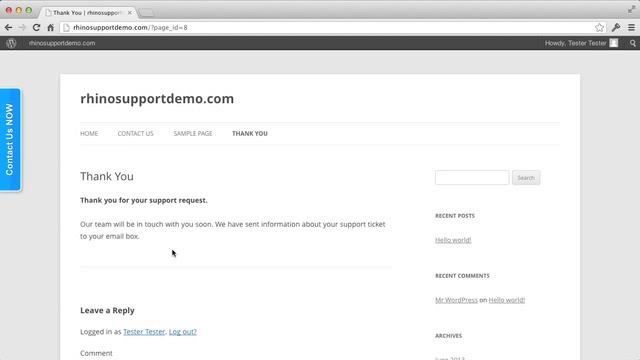Screen dimensions: 640x360
Task: Click the RECENT POSTS sidebar heading
Action: 455,216
